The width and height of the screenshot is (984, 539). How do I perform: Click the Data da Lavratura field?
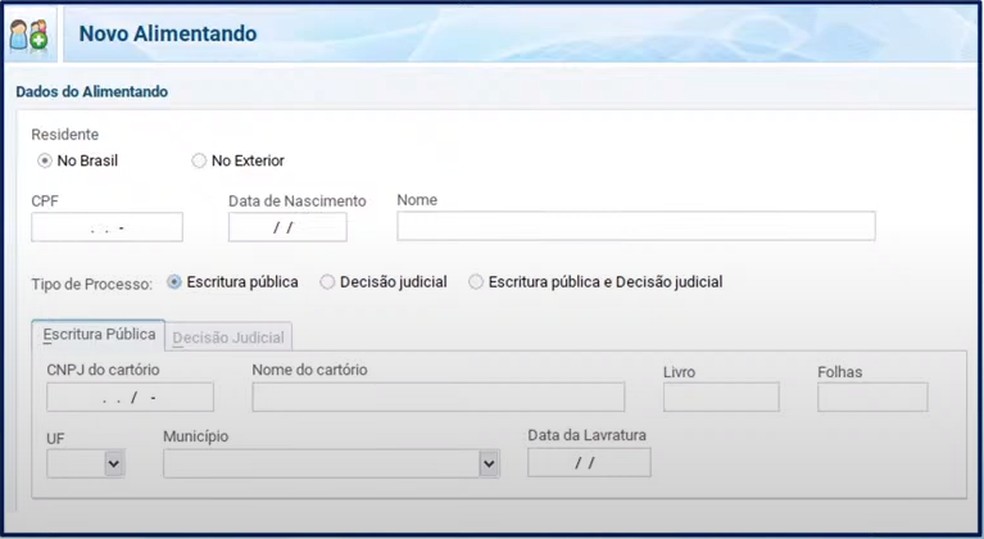pyautogui.click(x=589, y=462)
